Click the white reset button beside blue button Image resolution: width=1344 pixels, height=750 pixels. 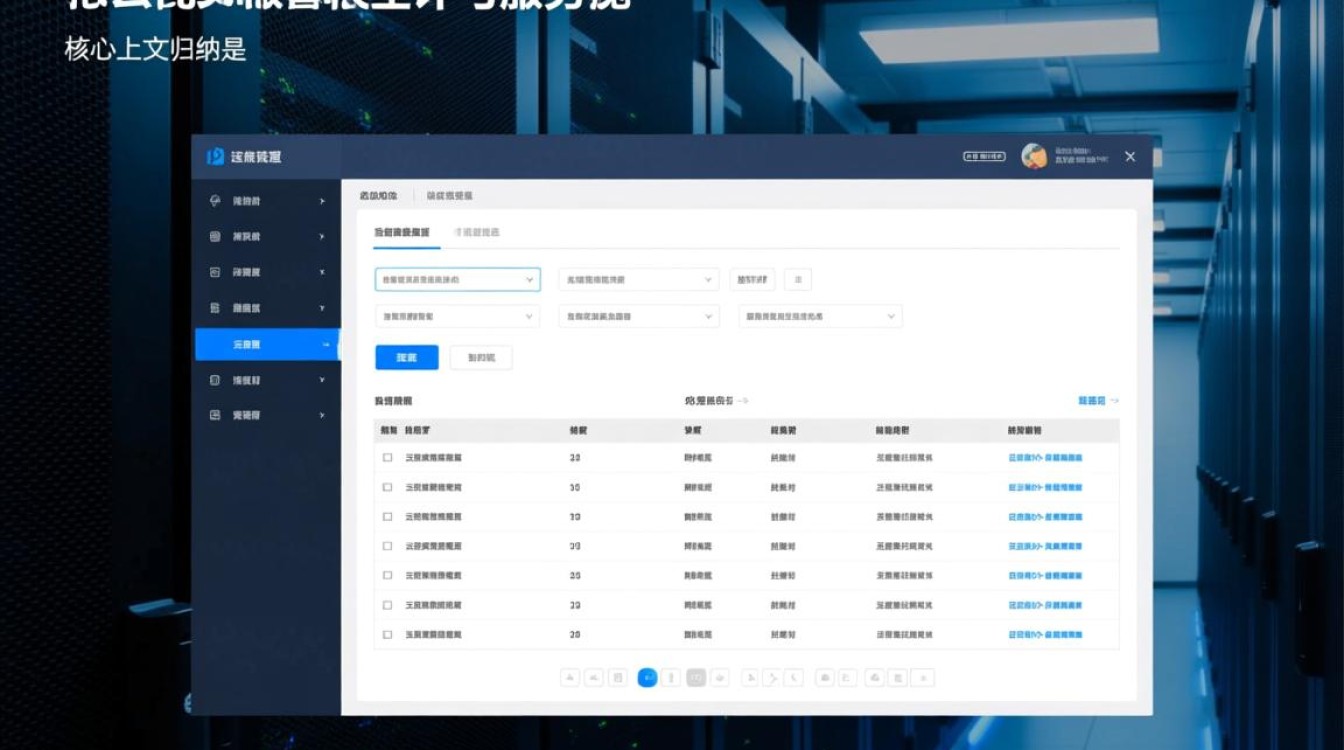click(x=480, y=357)
